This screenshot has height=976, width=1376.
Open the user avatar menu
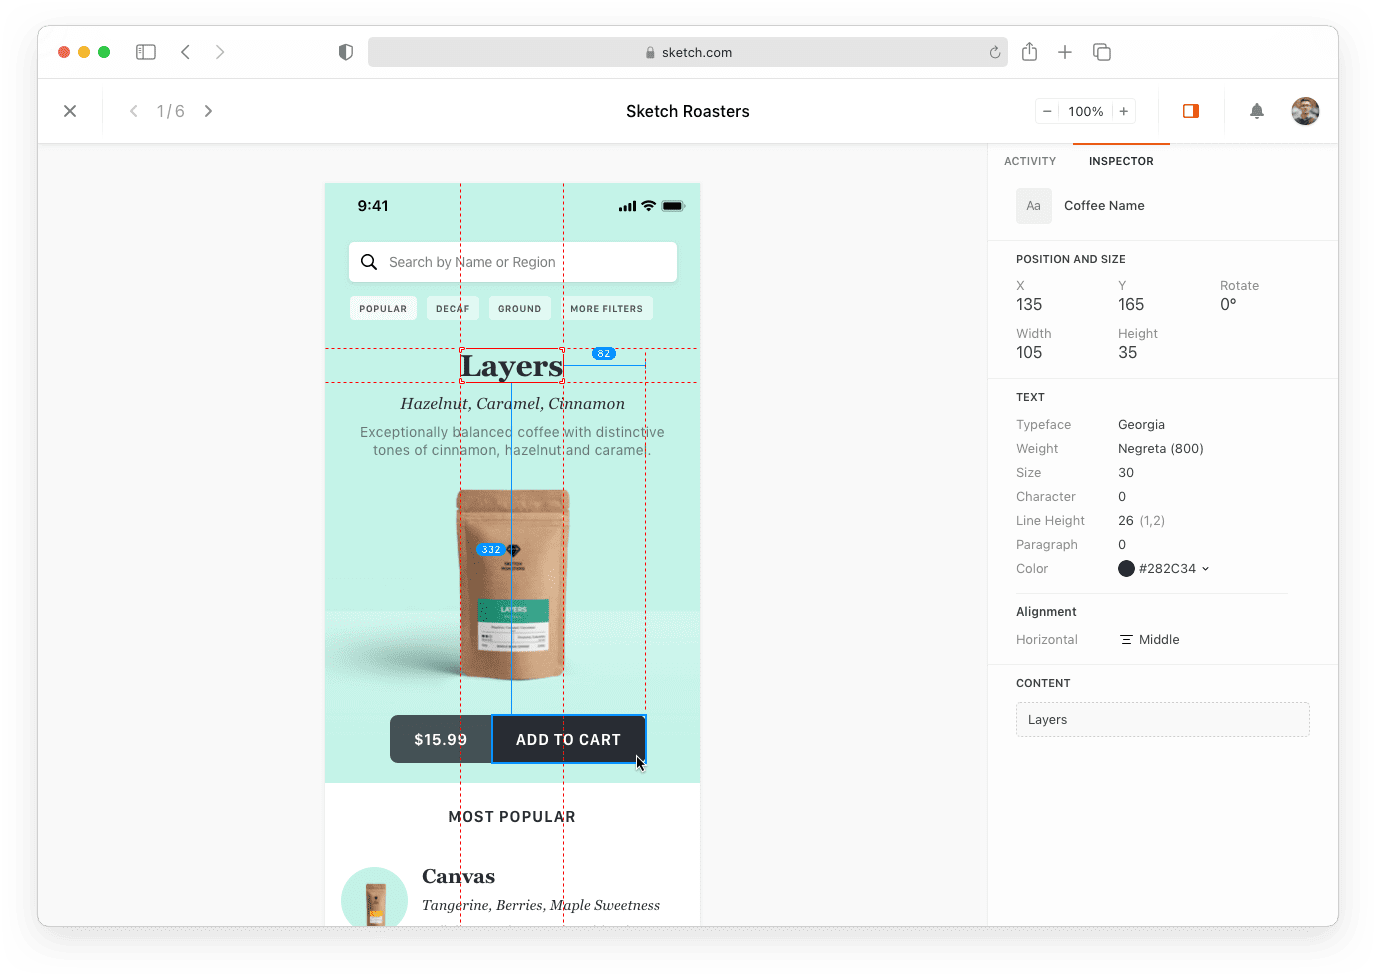tap(1305, 111)
